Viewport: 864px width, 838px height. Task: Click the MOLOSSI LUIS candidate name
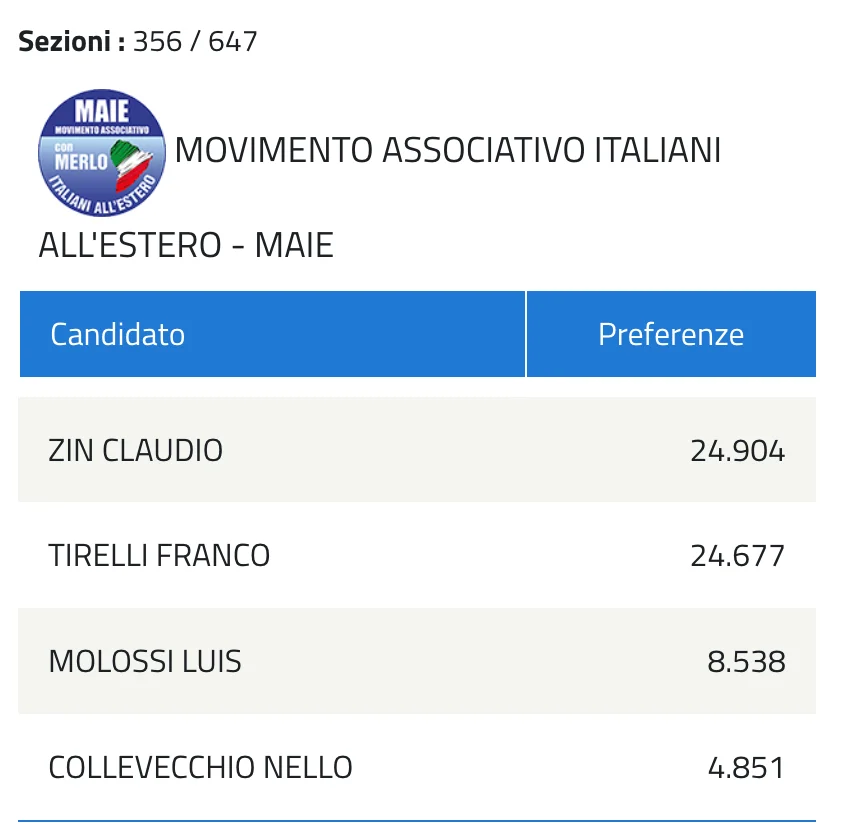tap(145, 661)
